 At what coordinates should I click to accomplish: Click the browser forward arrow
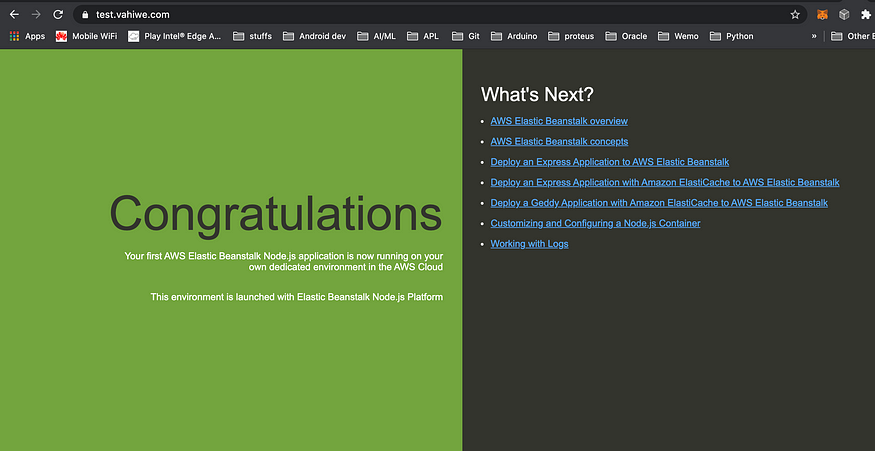tap(36, 15)
